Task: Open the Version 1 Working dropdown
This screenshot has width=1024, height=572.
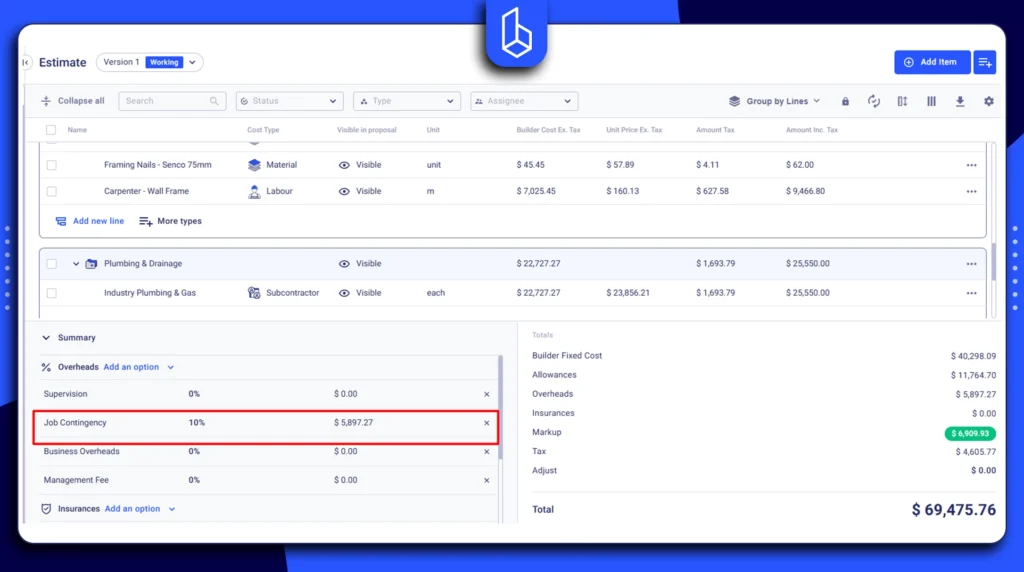Action: 149,62
